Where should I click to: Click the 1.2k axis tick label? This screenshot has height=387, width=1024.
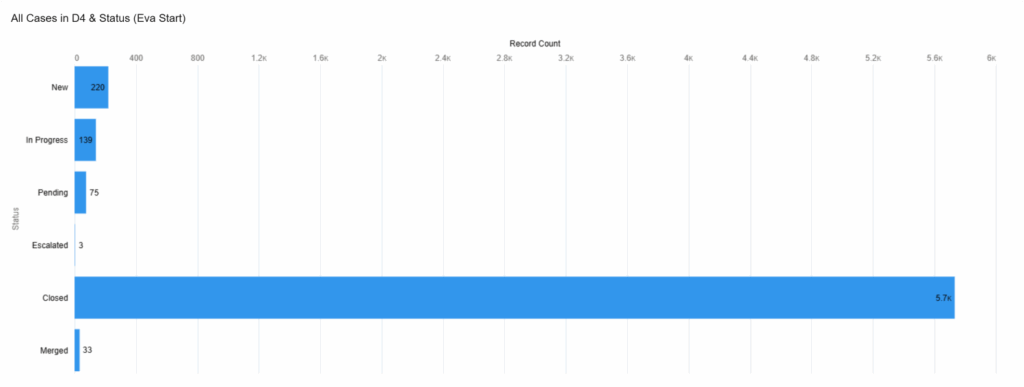[x=259, y=58]
